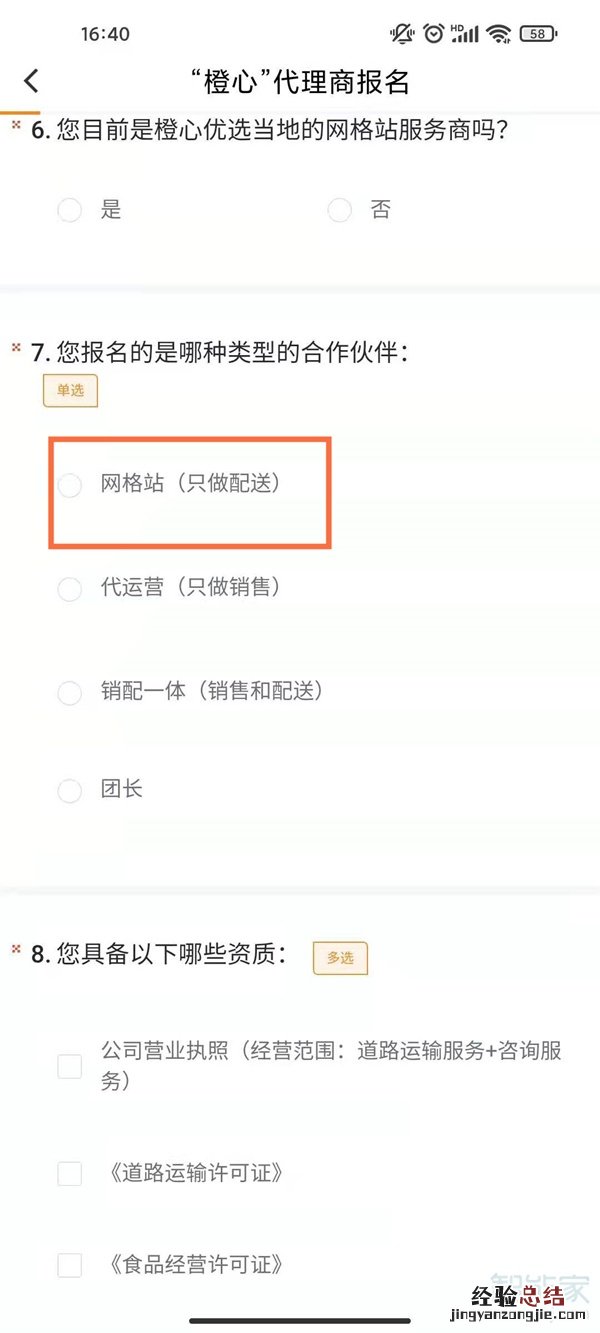
Task: Tap the cellular signal icon
Action: 465,34
